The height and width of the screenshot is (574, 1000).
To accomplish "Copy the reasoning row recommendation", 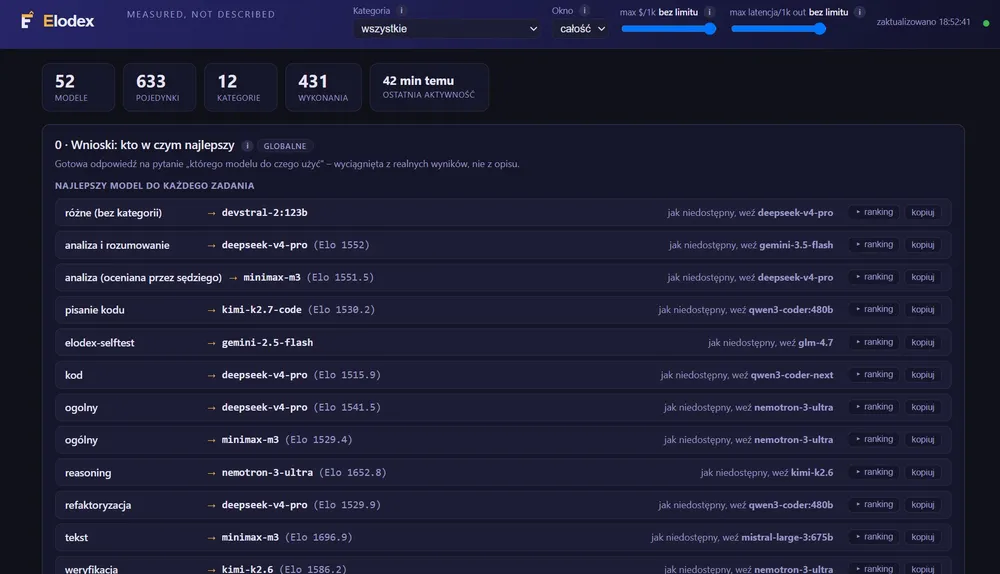I will pyautogui.click(x=922, y=473).
